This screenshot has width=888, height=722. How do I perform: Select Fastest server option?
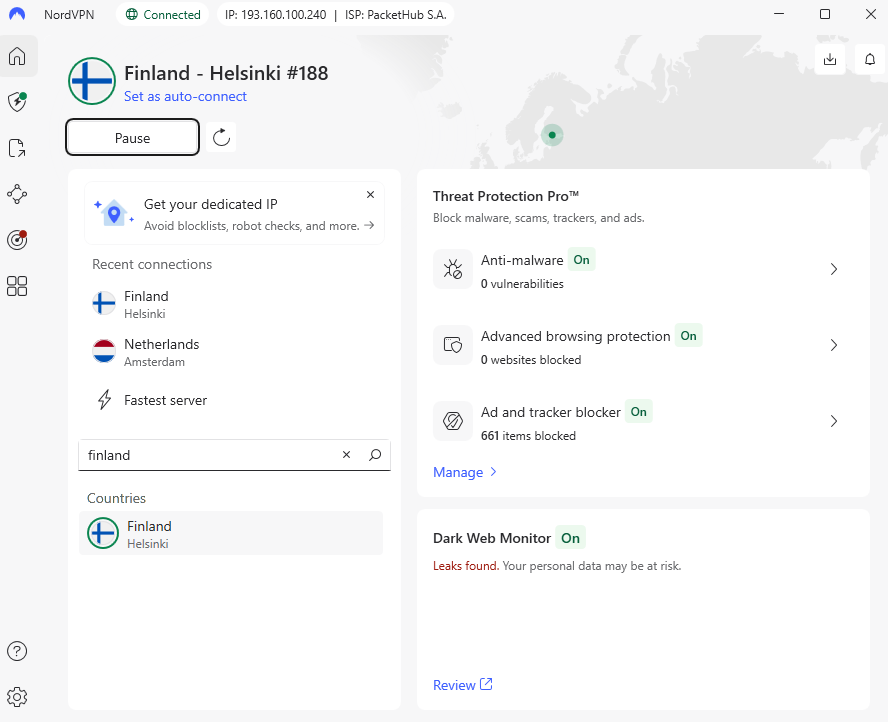click(234, 400)
